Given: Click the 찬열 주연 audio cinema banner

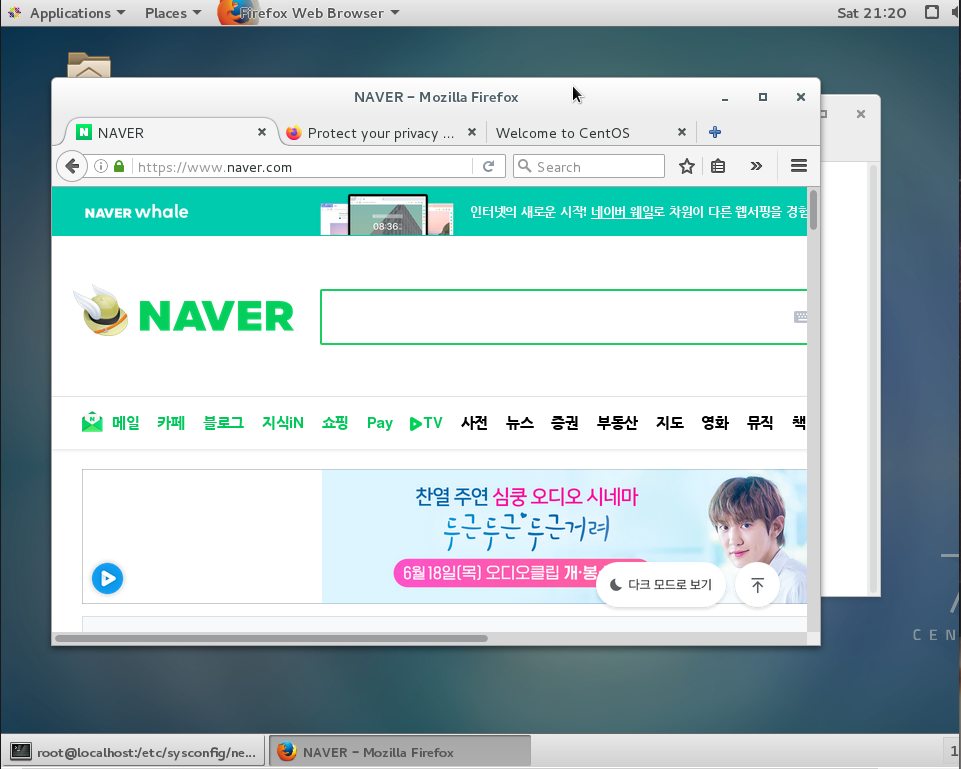Looking at the screenshot, I should 564,536.
